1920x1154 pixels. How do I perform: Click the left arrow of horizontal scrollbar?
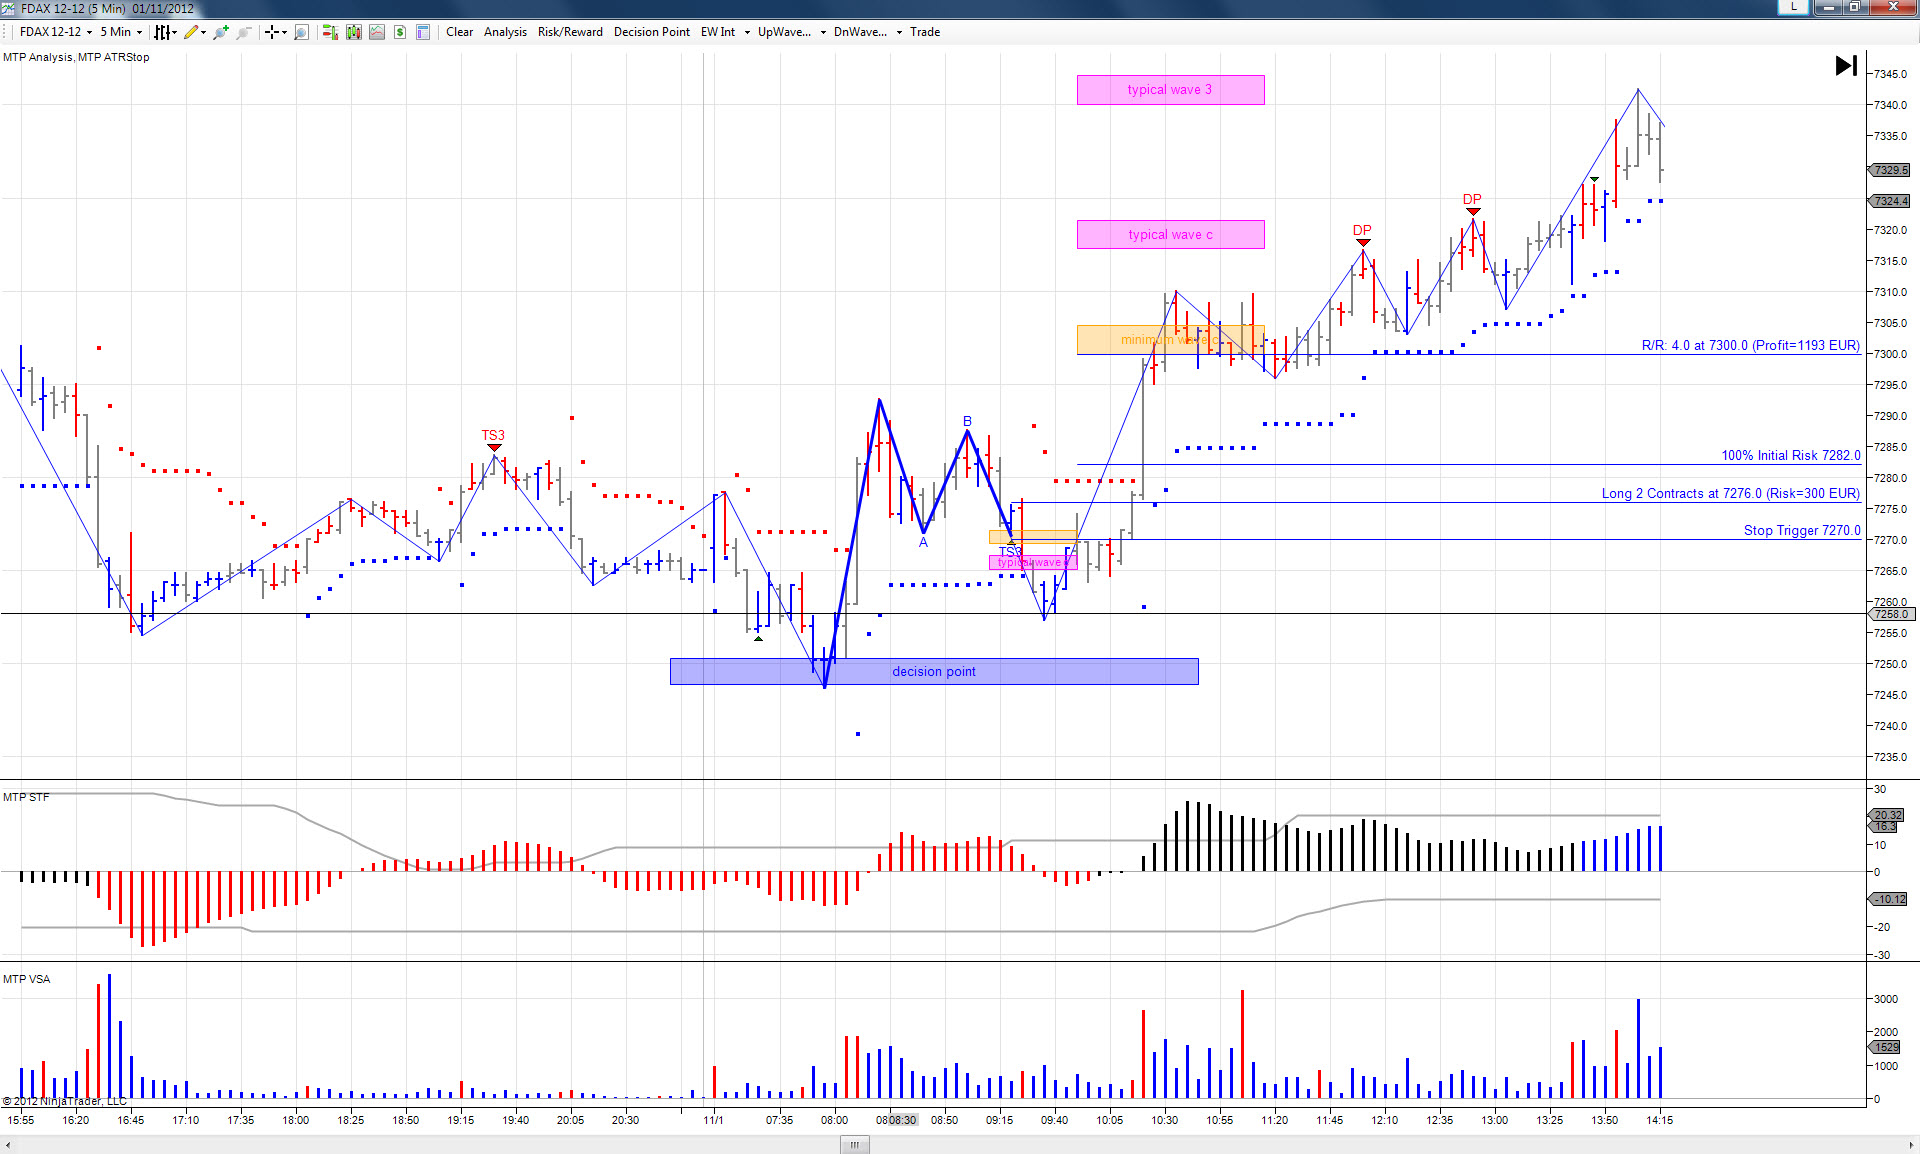click(x=8, y=1145)
